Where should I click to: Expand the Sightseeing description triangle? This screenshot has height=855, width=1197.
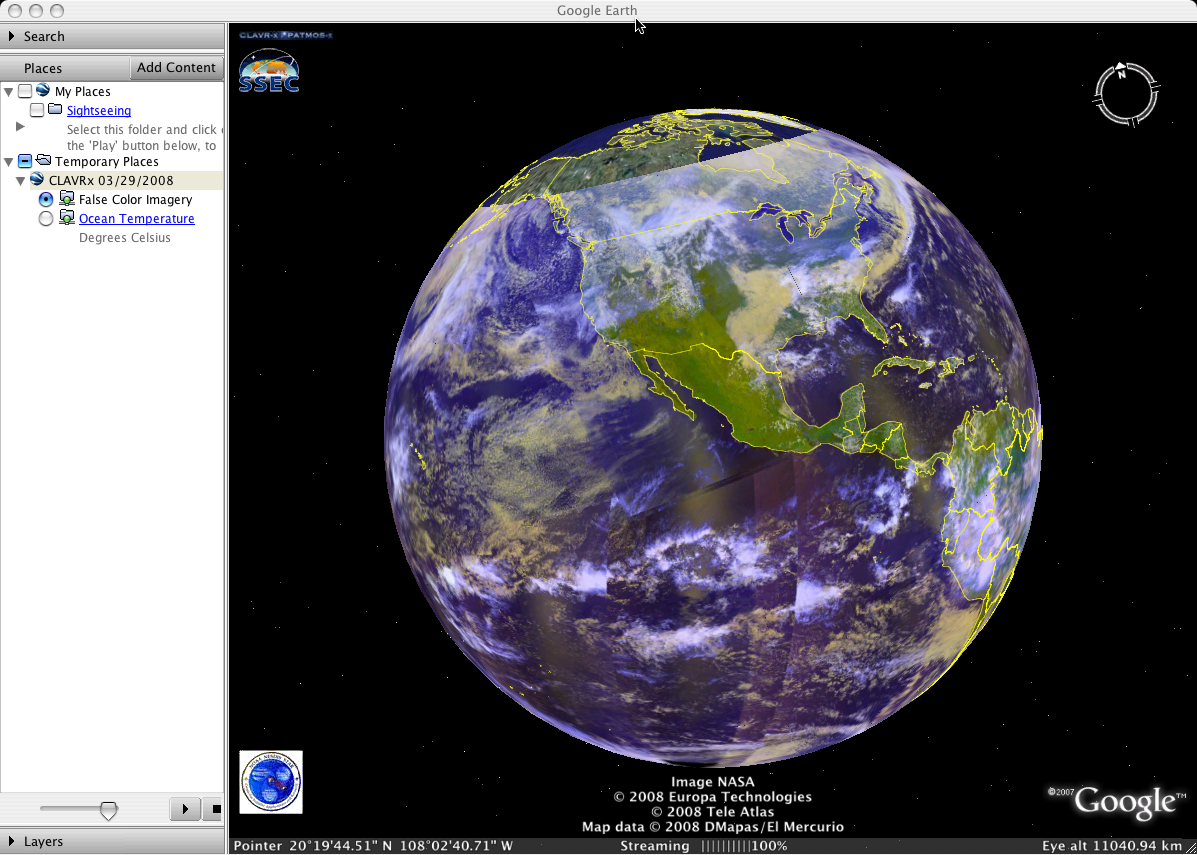pyautogui.click(x=21, y=126)
